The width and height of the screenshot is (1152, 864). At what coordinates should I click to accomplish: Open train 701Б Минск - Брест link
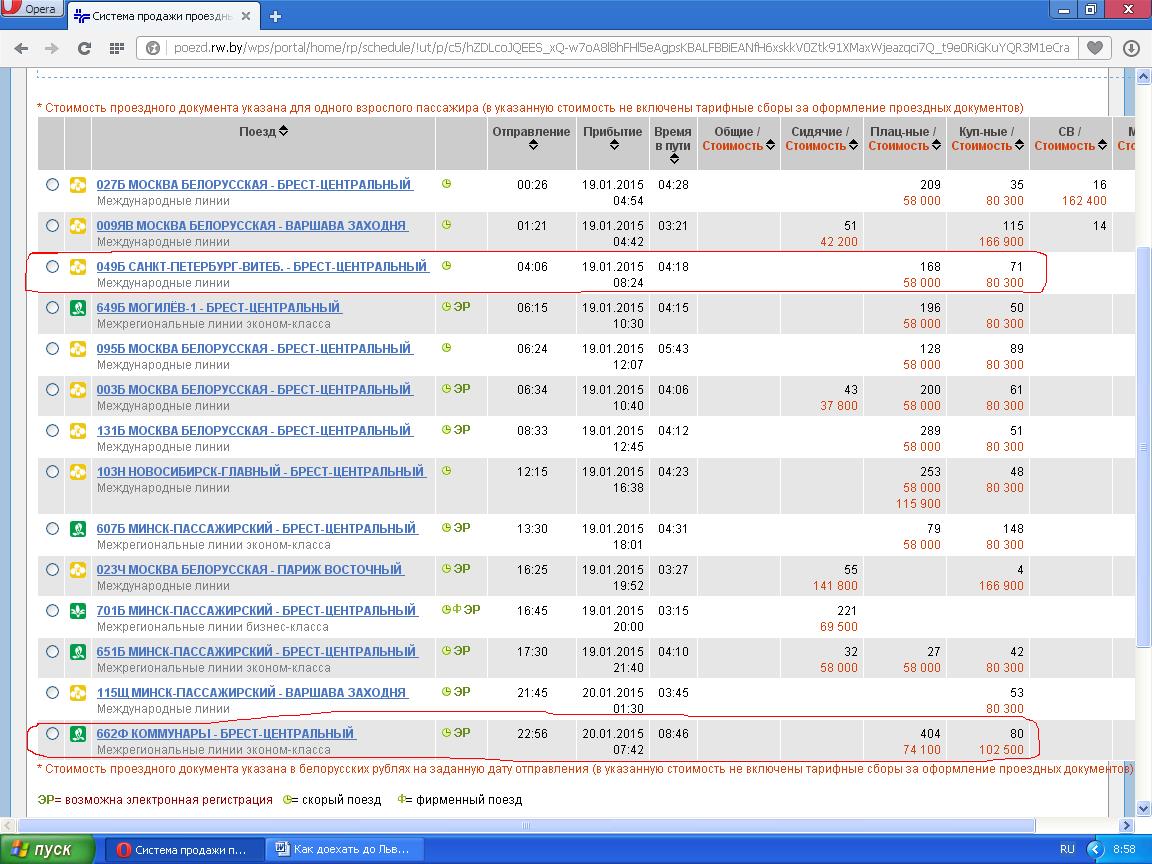257,611
